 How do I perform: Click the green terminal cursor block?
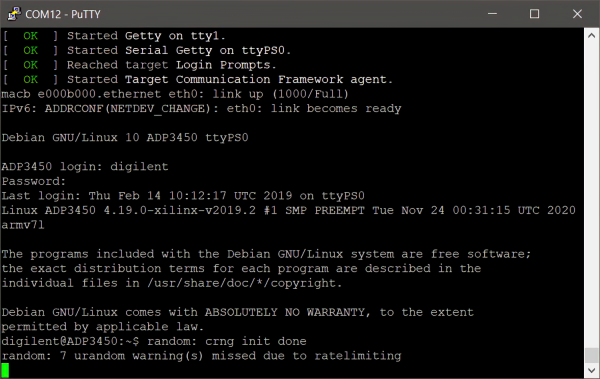tap(5, 370)
